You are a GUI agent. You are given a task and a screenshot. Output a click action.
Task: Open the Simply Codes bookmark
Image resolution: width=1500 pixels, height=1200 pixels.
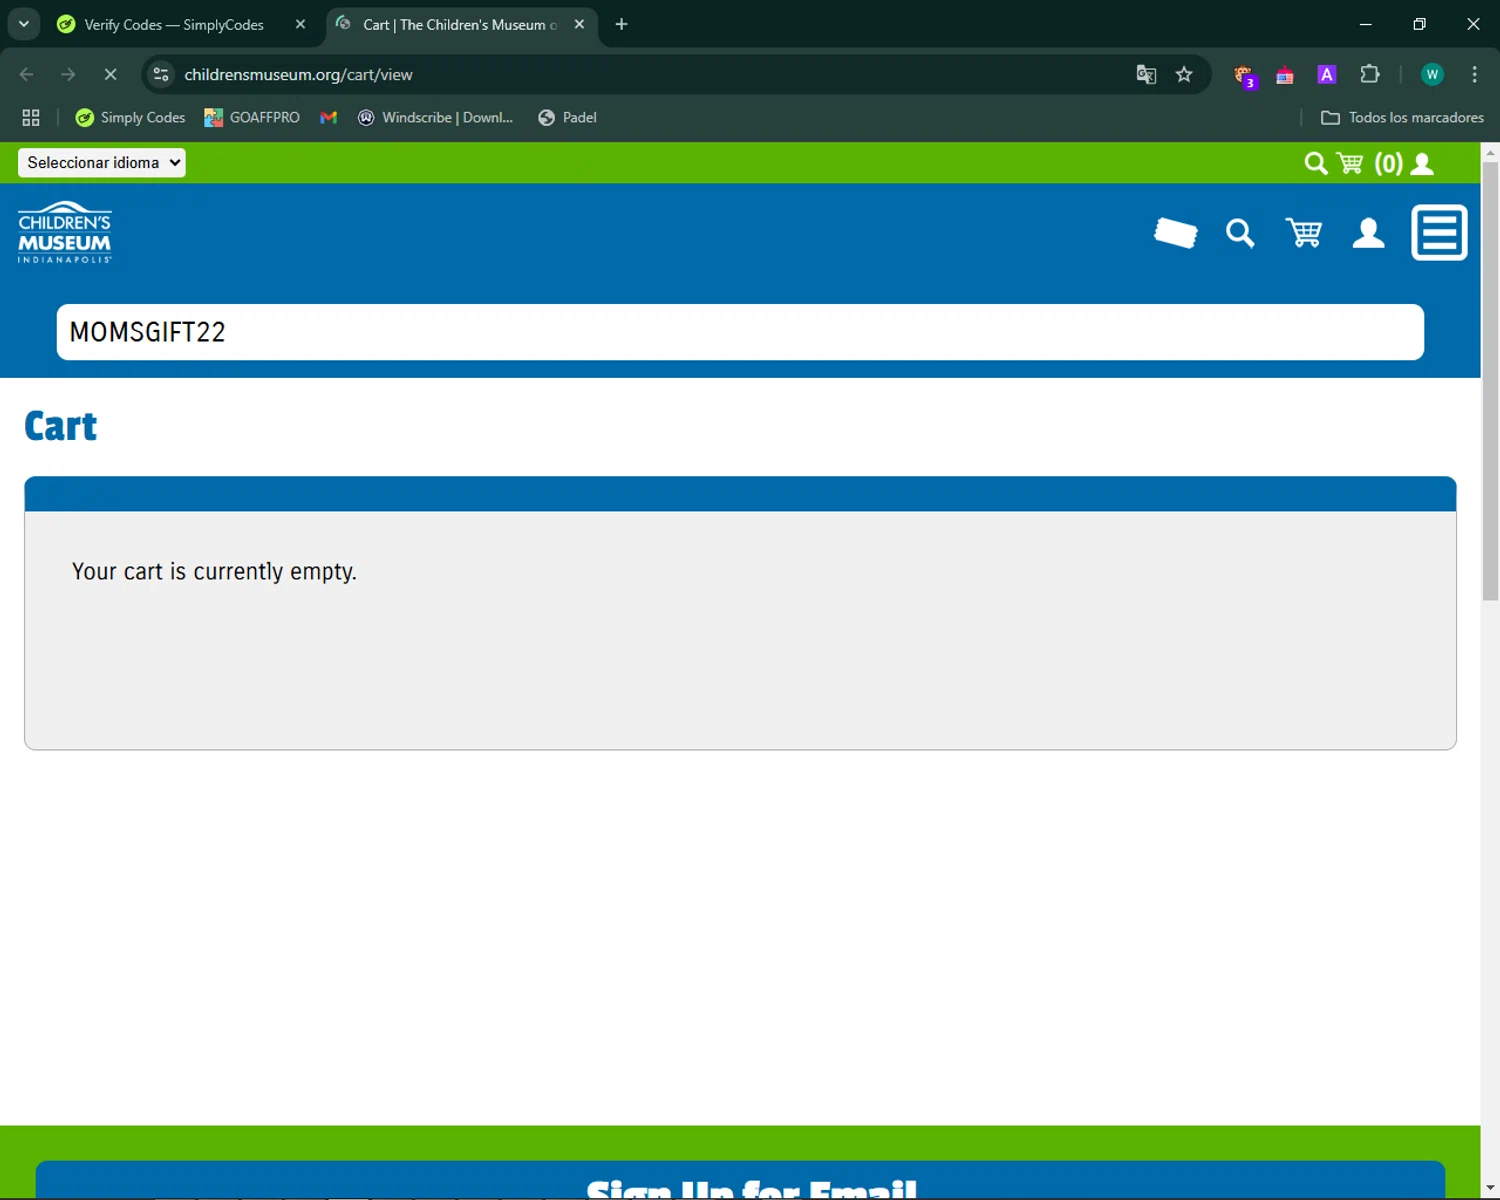click(131, 117)
